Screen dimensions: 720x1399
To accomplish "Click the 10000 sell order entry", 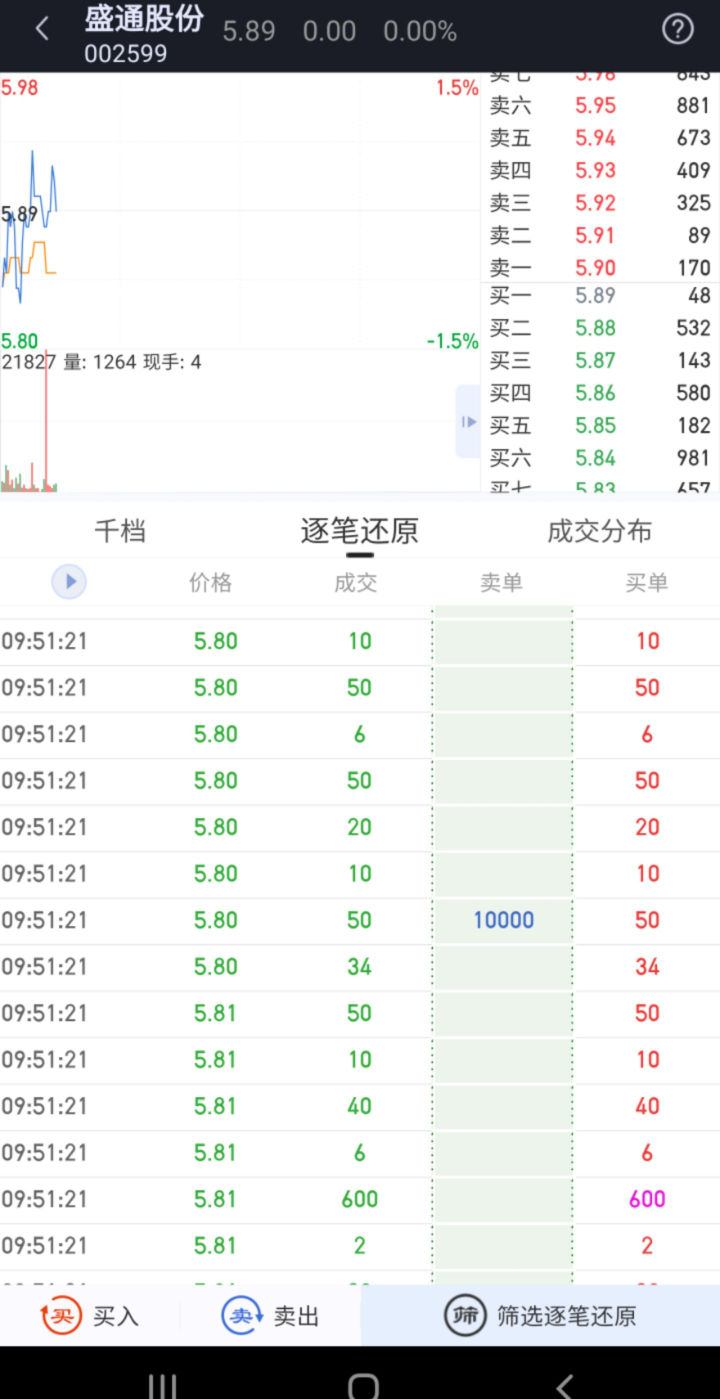I will [x=503, y=920].
